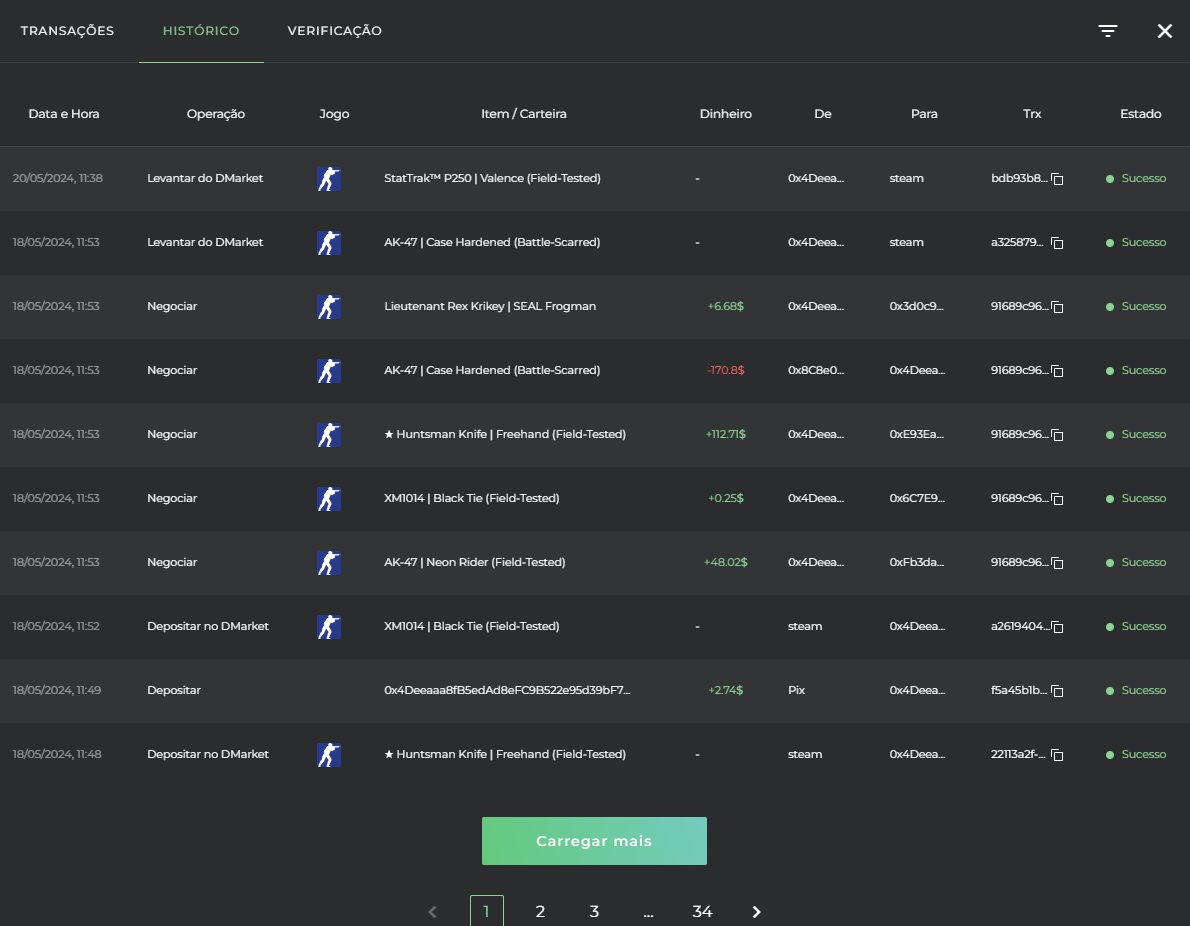Click the +112.71$ amount
1190x926 pixels.
(726, 434)
